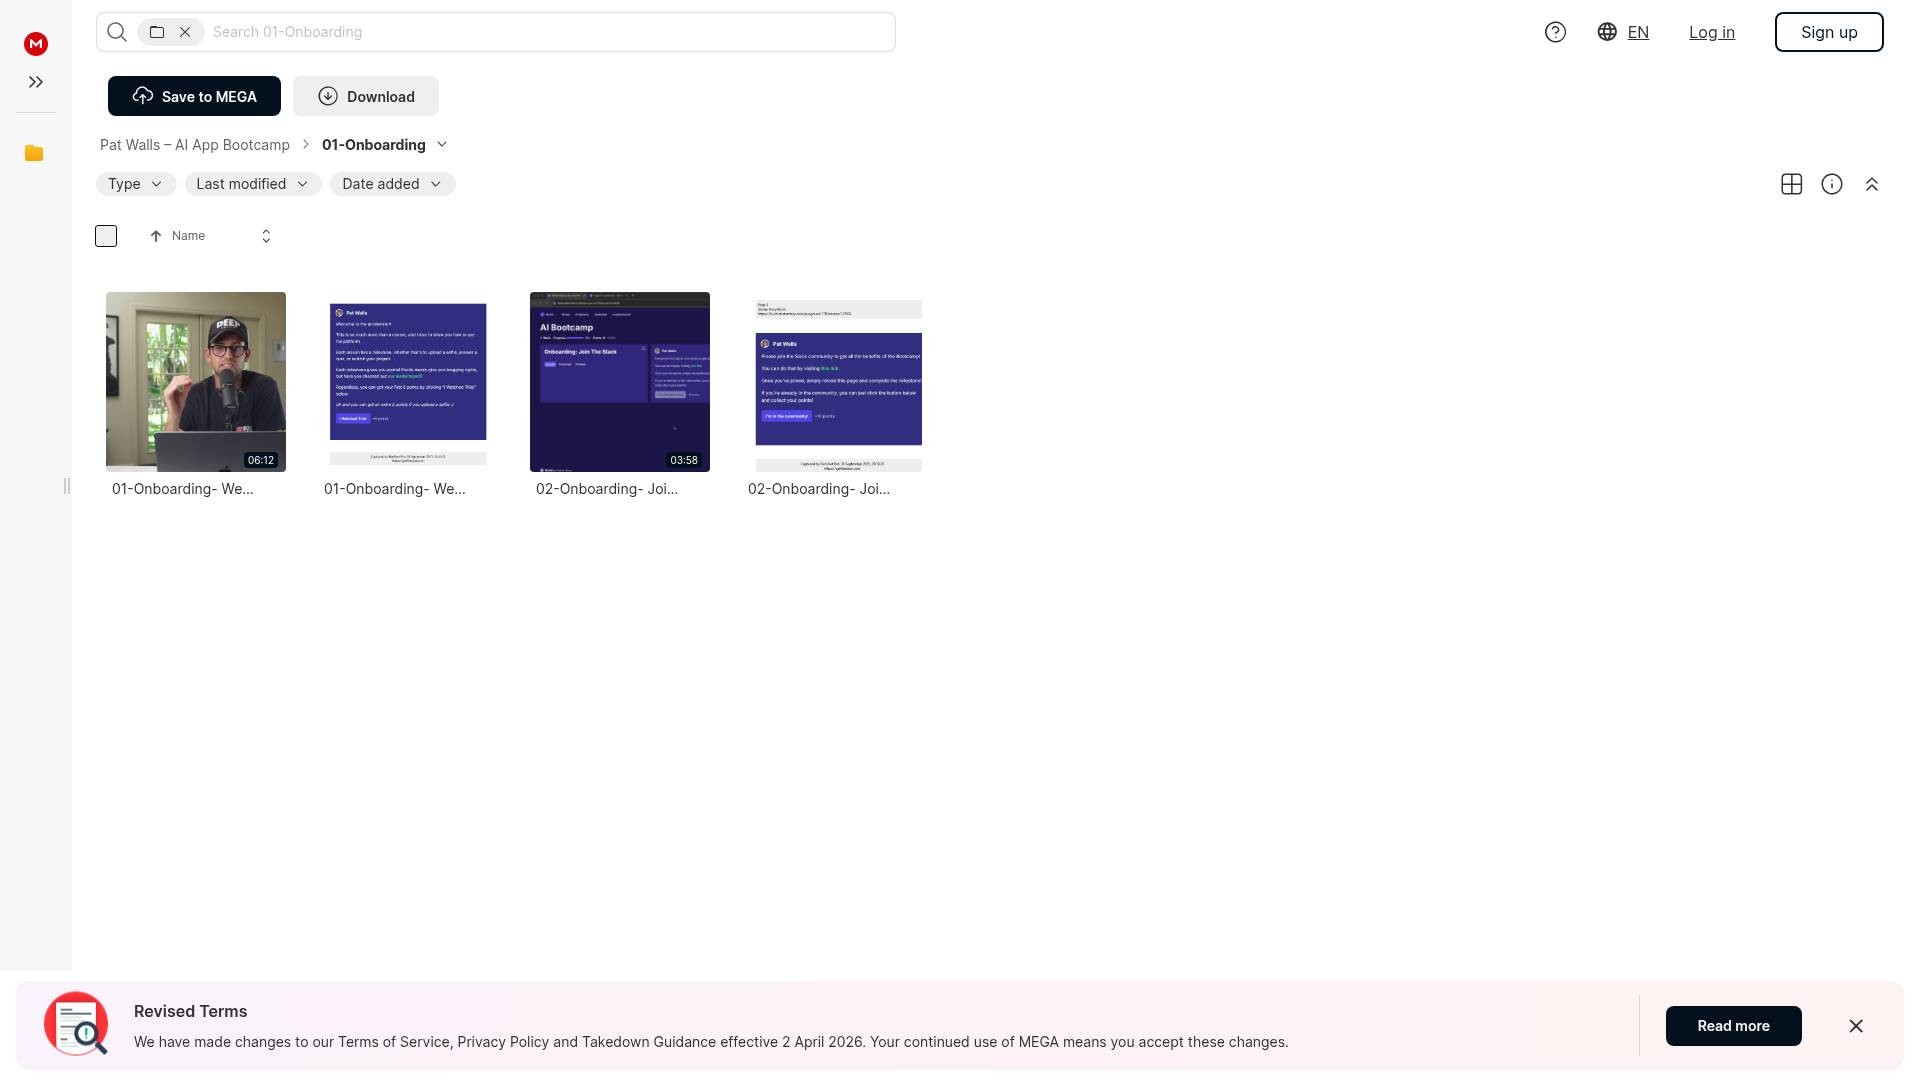This screenshot has width=1920, height=1080.
Task: Open the yellow folder icon in sidebar
Action: click(34, 153)
